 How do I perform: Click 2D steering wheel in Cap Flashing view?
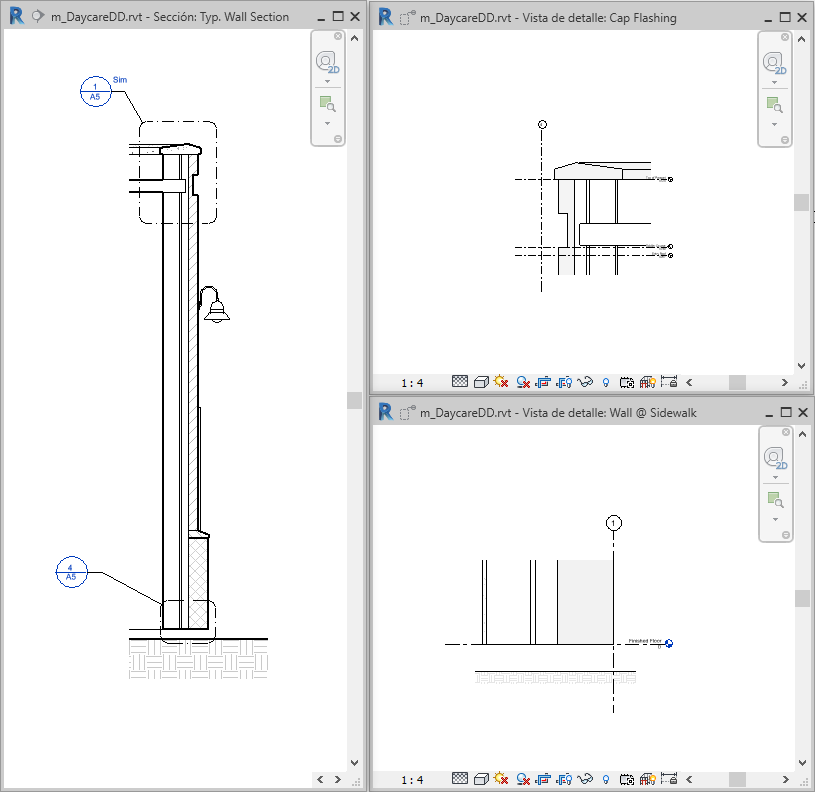click(x=775, y=63)
